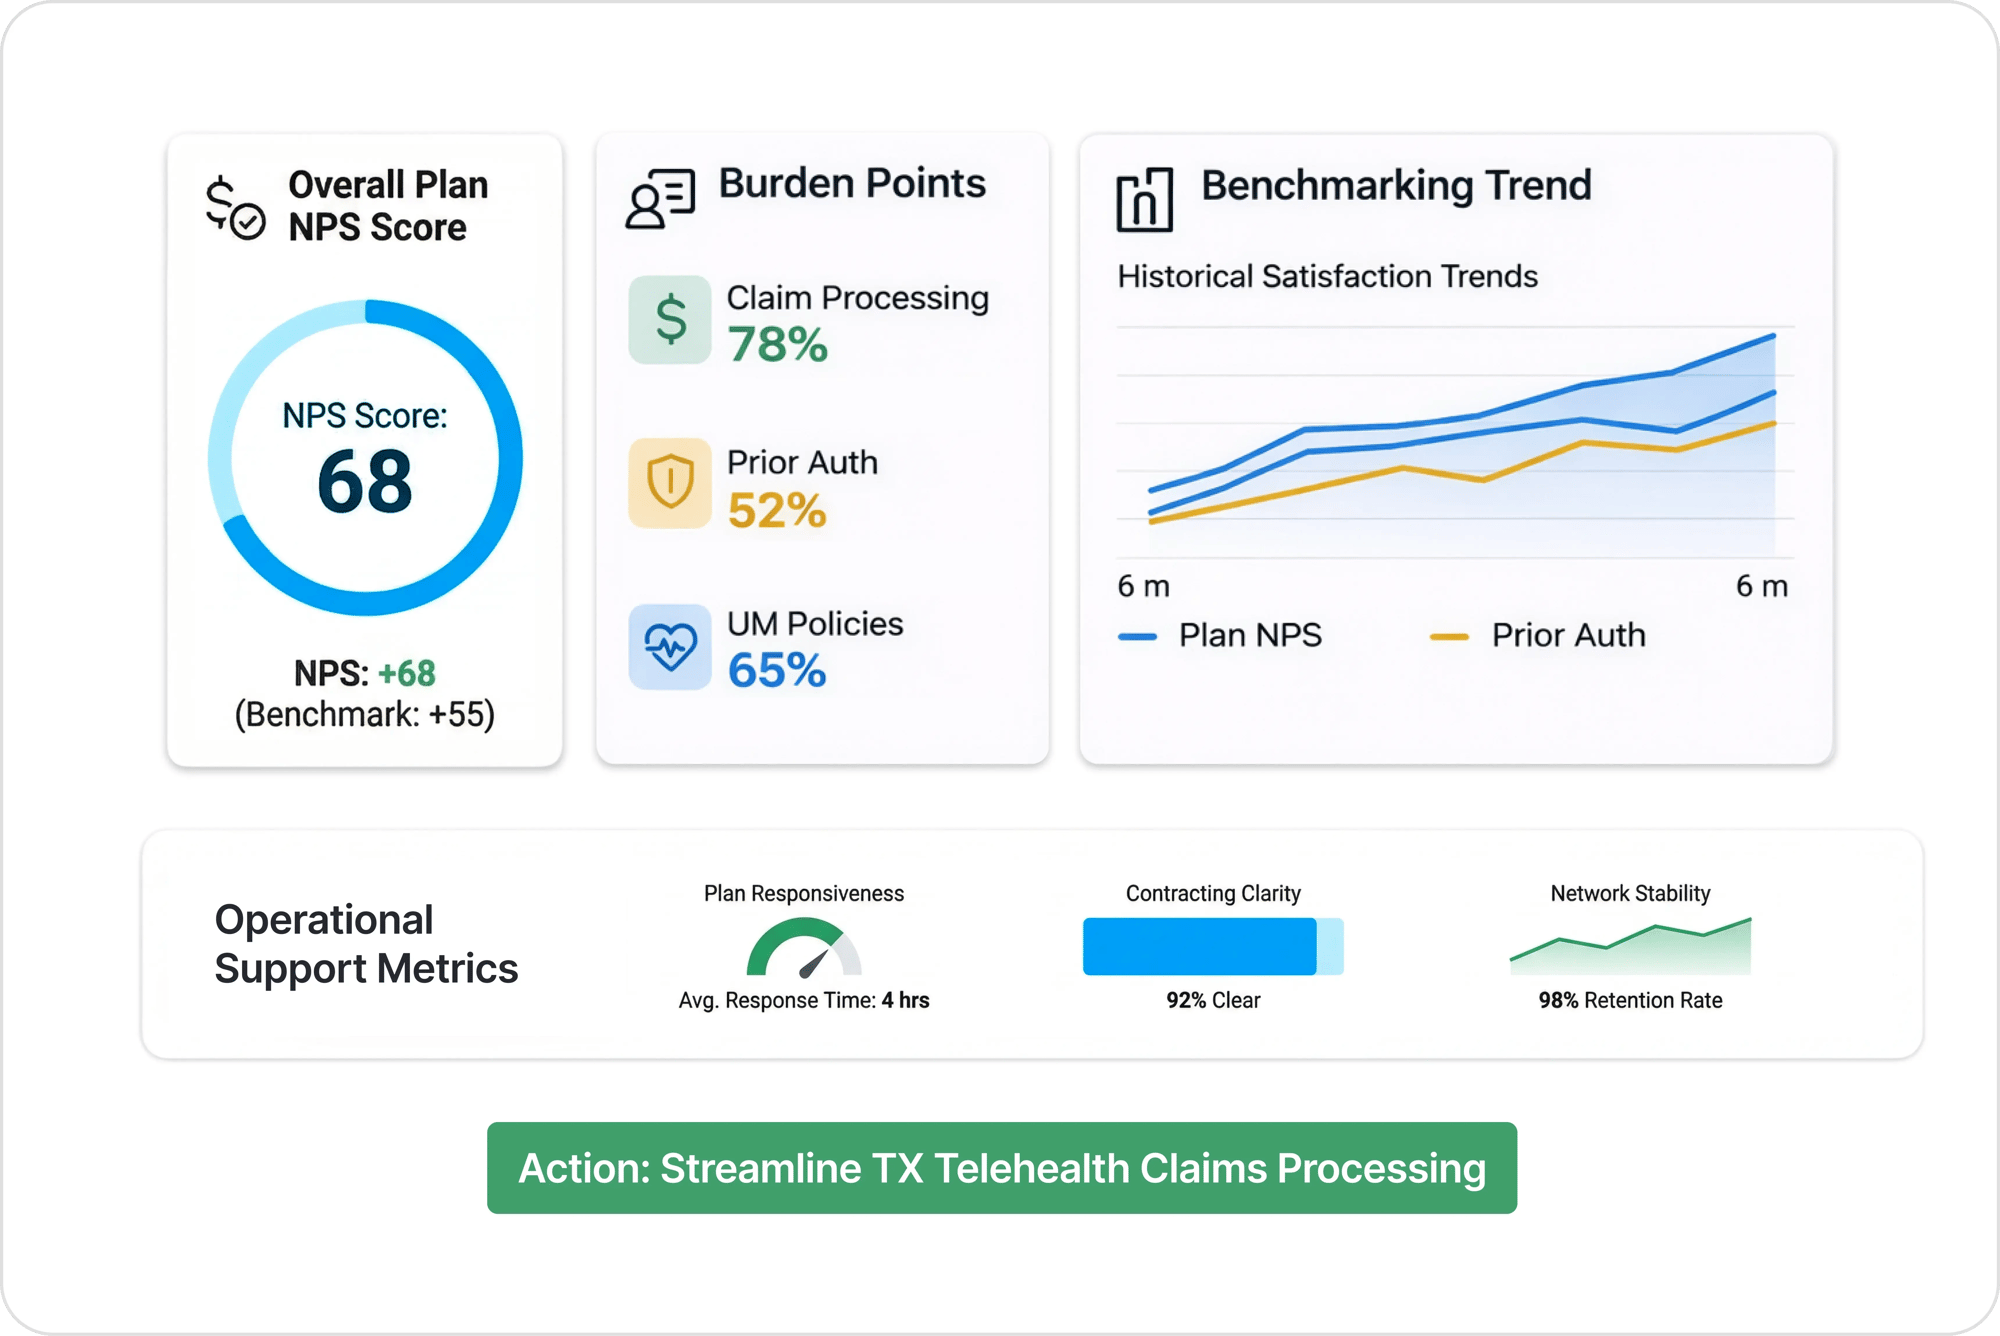The height and width of the screenshot is (1336, 2000).
Task: Click the Benchmarking Trend building icon
Action: [1144, 200]
